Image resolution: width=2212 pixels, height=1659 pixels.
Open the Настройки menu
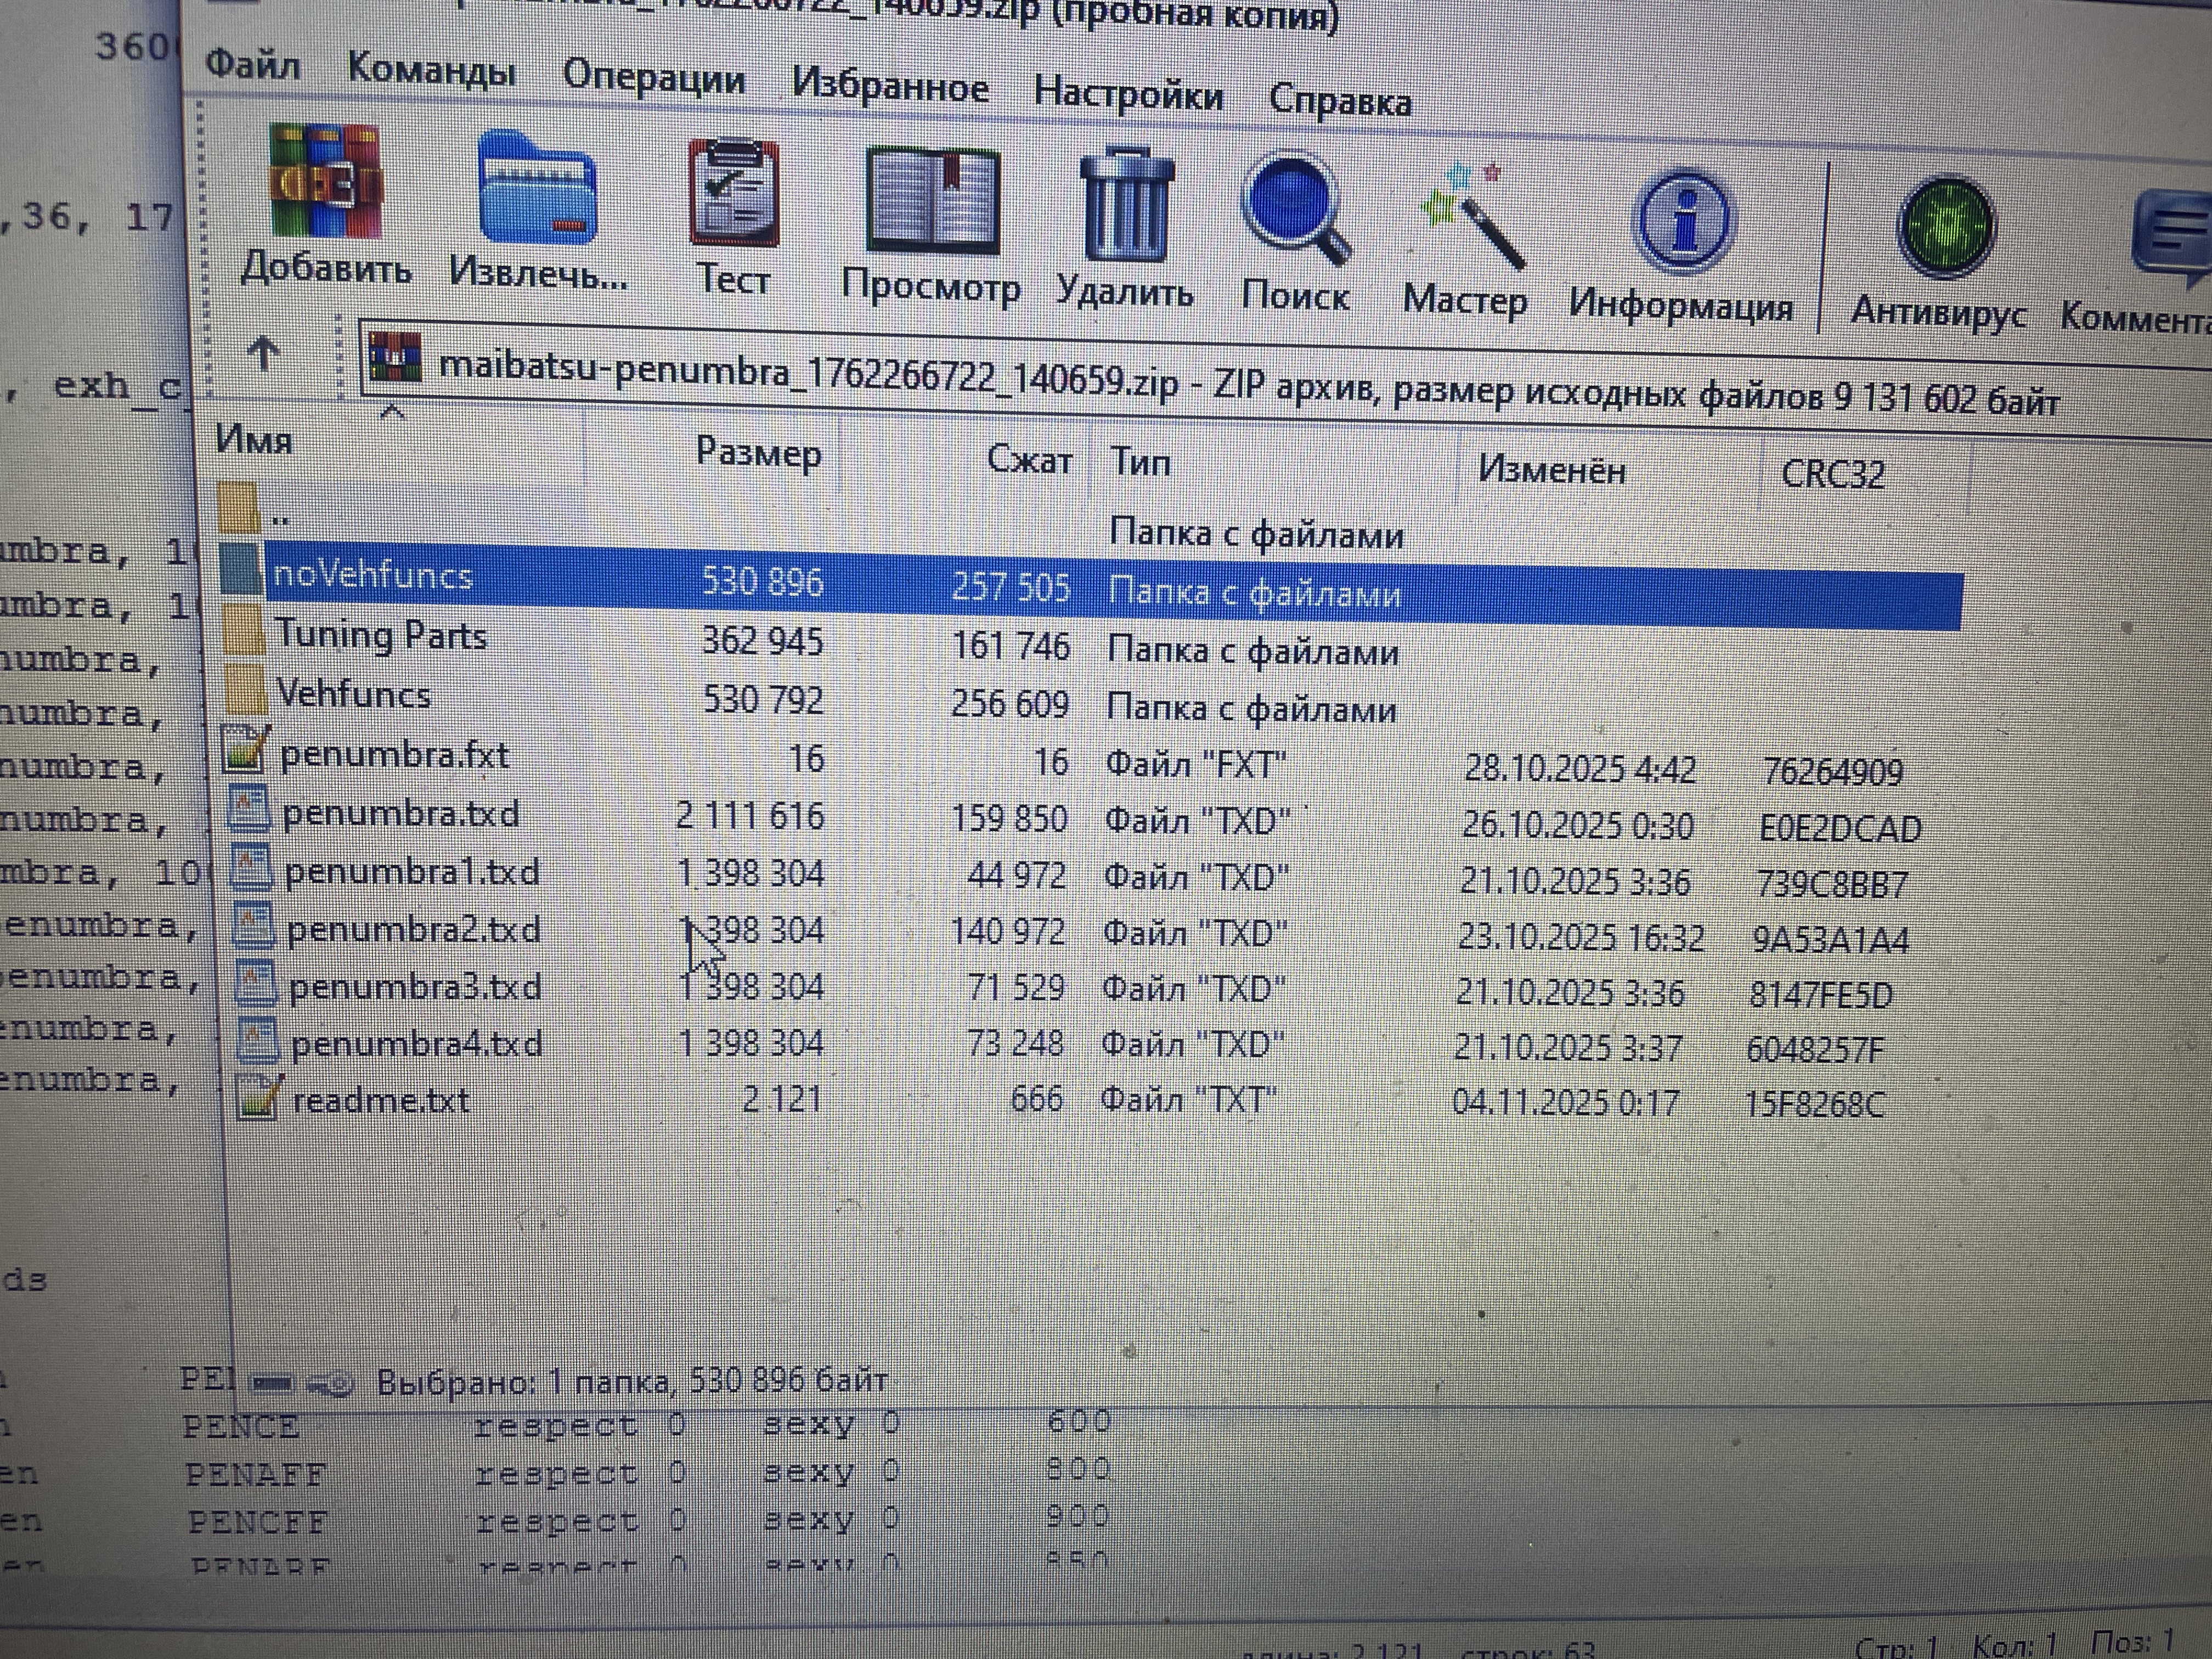coord(1127,94)
